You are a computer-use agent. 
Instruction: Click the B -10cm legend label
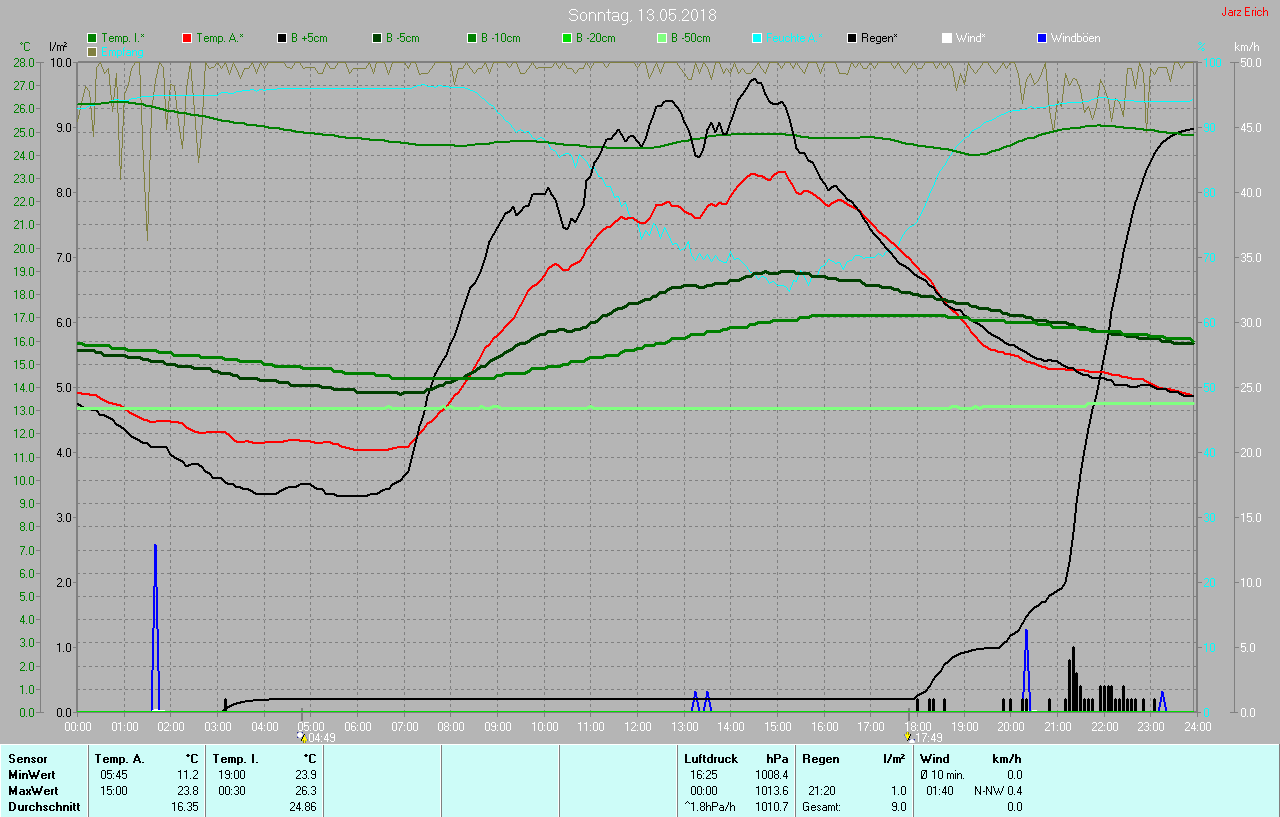click(500, 38)
